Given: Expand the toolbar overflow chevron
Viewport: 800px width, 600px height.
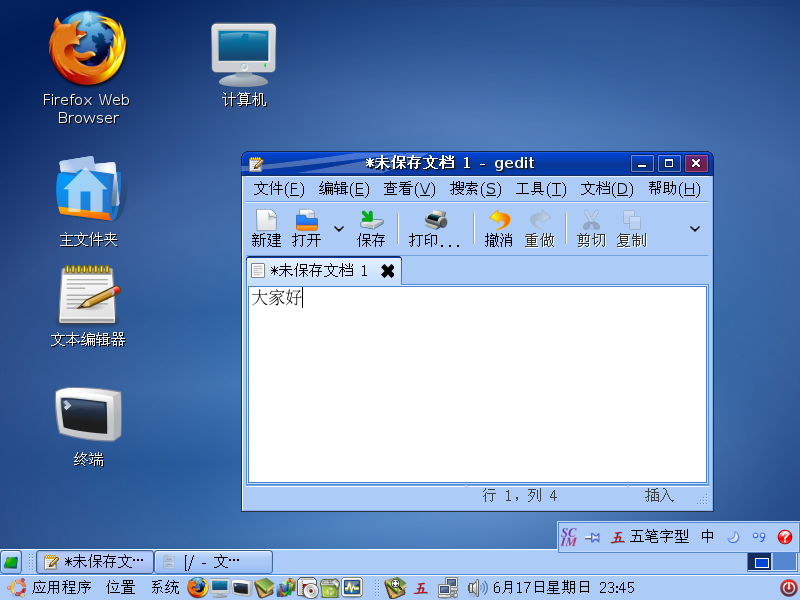Looking at the screenshot, I should click(x=695, y=229).
